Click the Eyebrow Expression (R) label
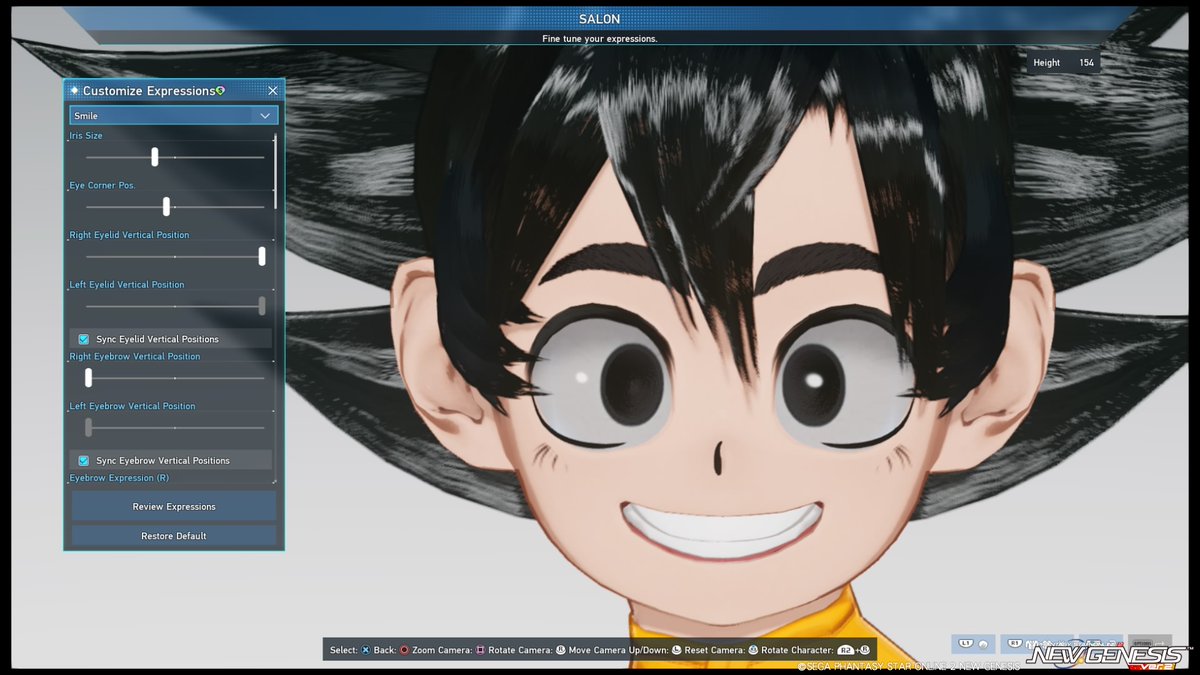 point(119,478)
